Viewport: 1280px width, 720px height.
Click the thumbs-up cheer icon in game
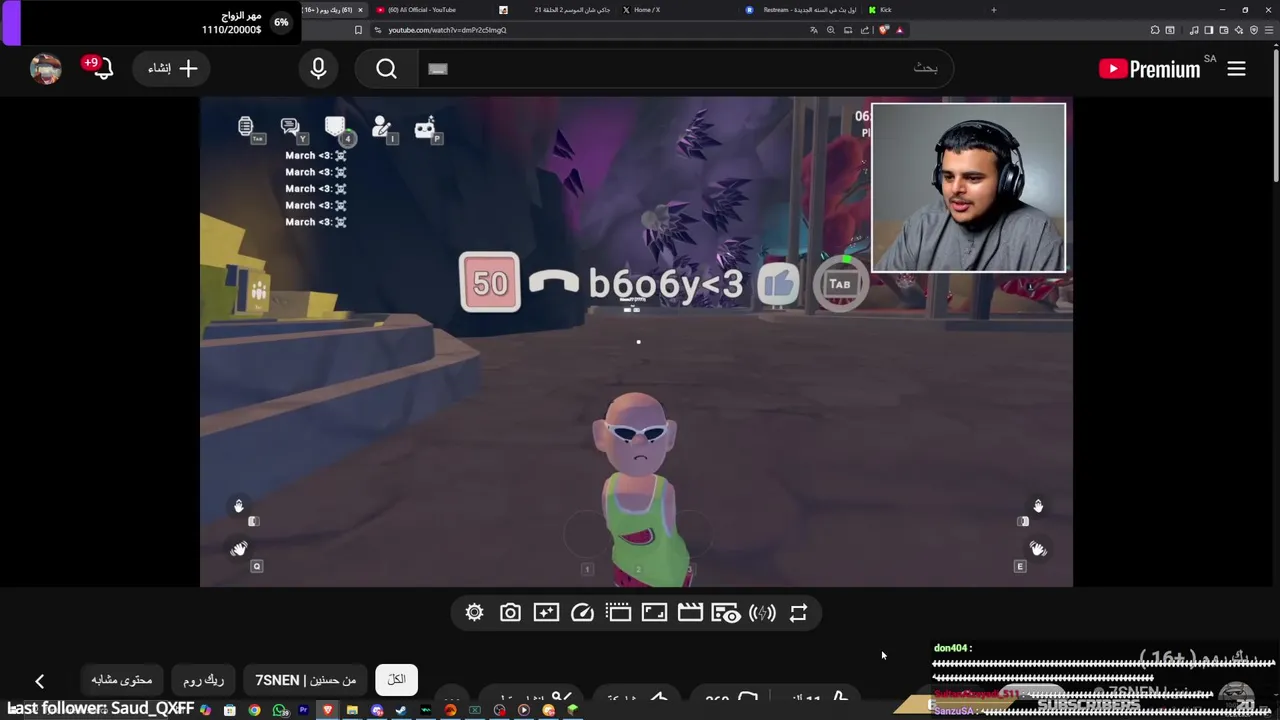[x=778, y=284]
